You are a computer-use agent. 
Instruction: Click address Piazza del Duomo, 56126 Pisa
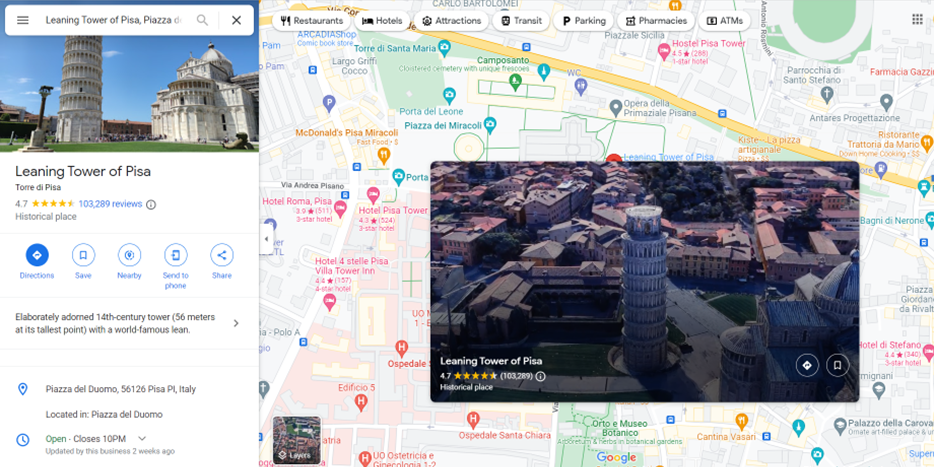coord(121,389)
